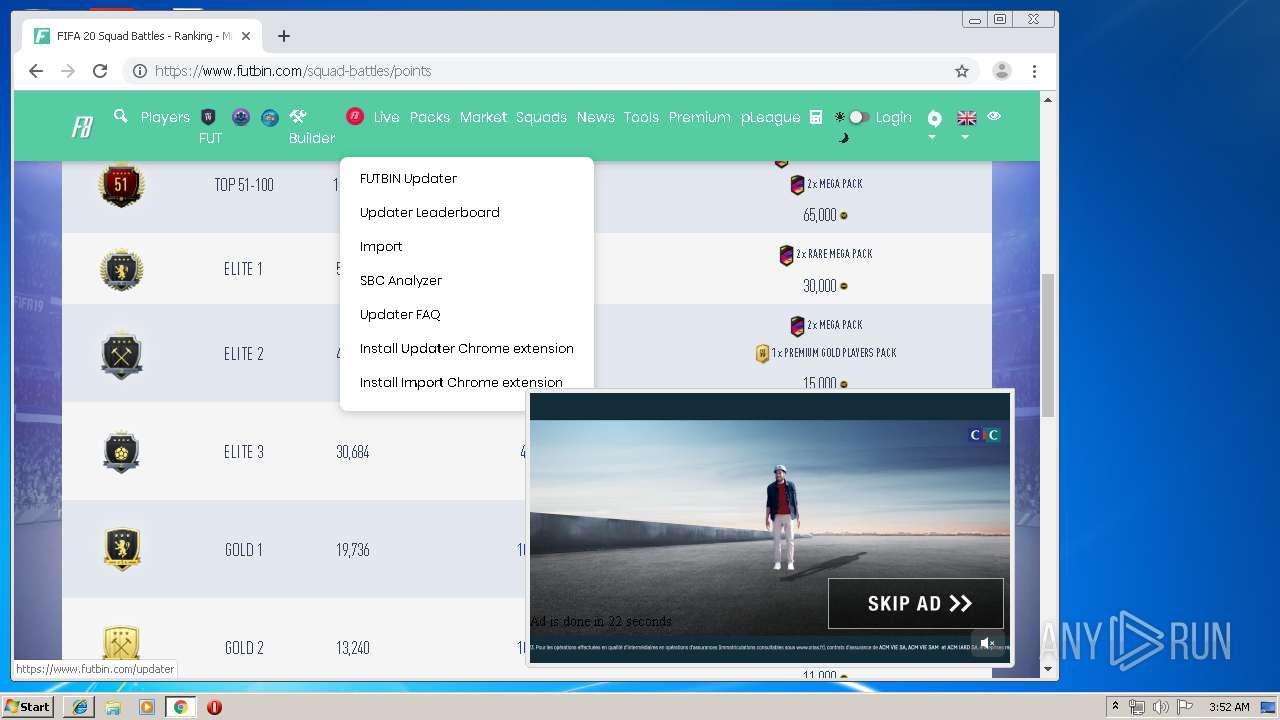Click Install Import Chrome extension
This screenshot has width=1280, height=720.
tap(461, 381)
